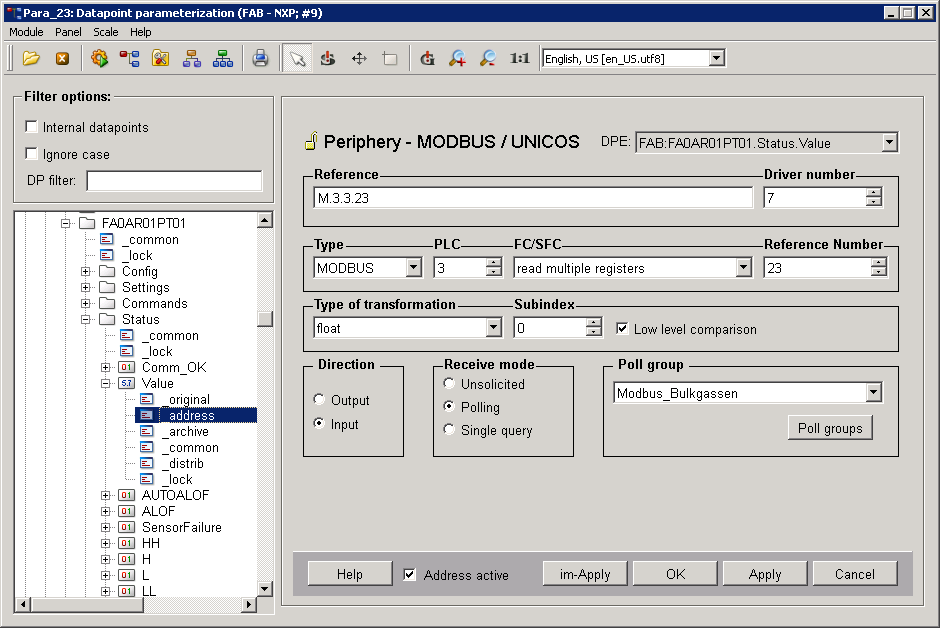Enable the Internal datapoints checkbox
The height and width of the screenshot is (628, 940).
click(32, 127)
